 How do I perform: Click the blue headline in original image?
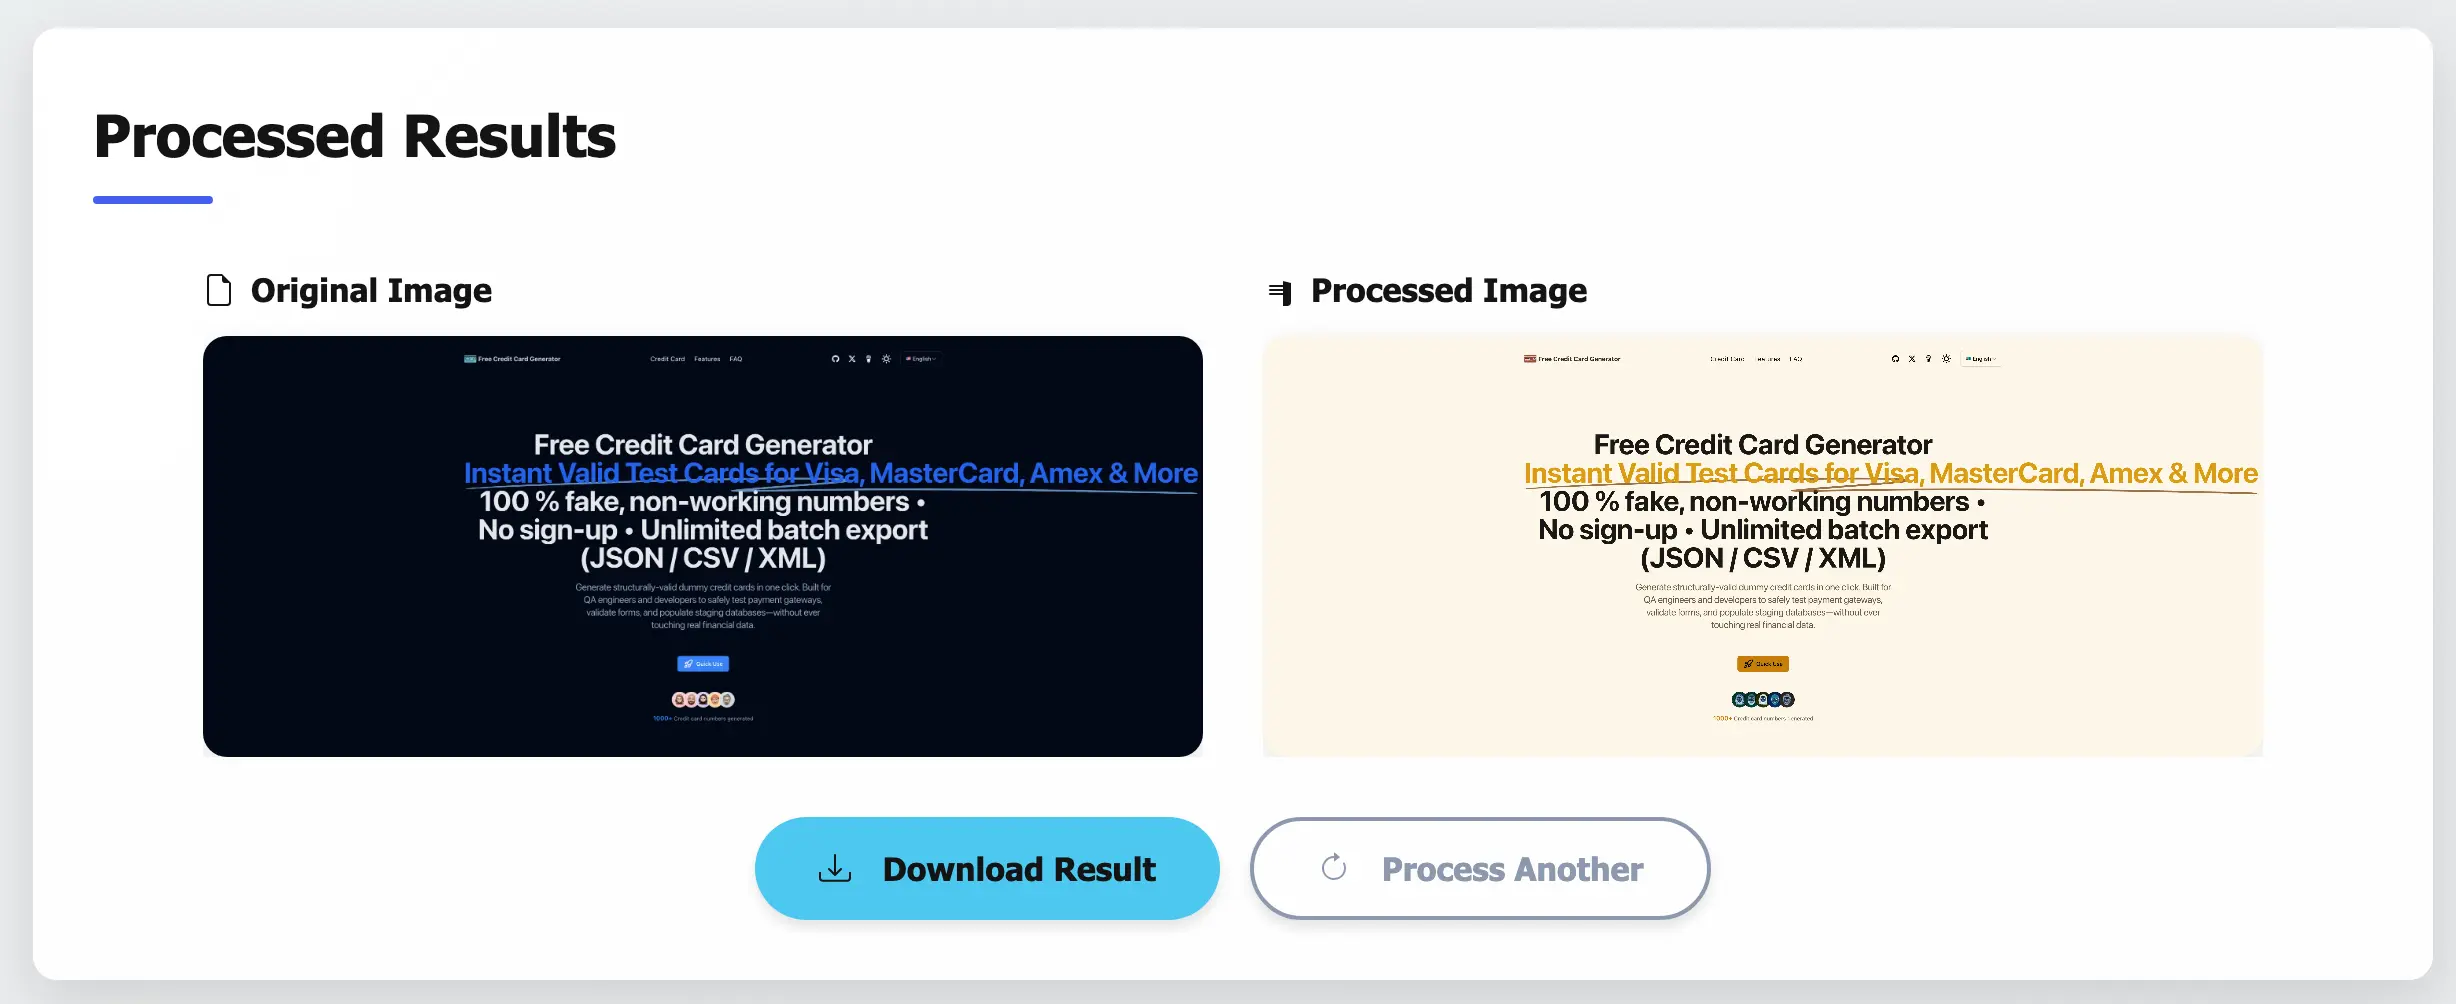pyautogui.click(x=831, y=473)
